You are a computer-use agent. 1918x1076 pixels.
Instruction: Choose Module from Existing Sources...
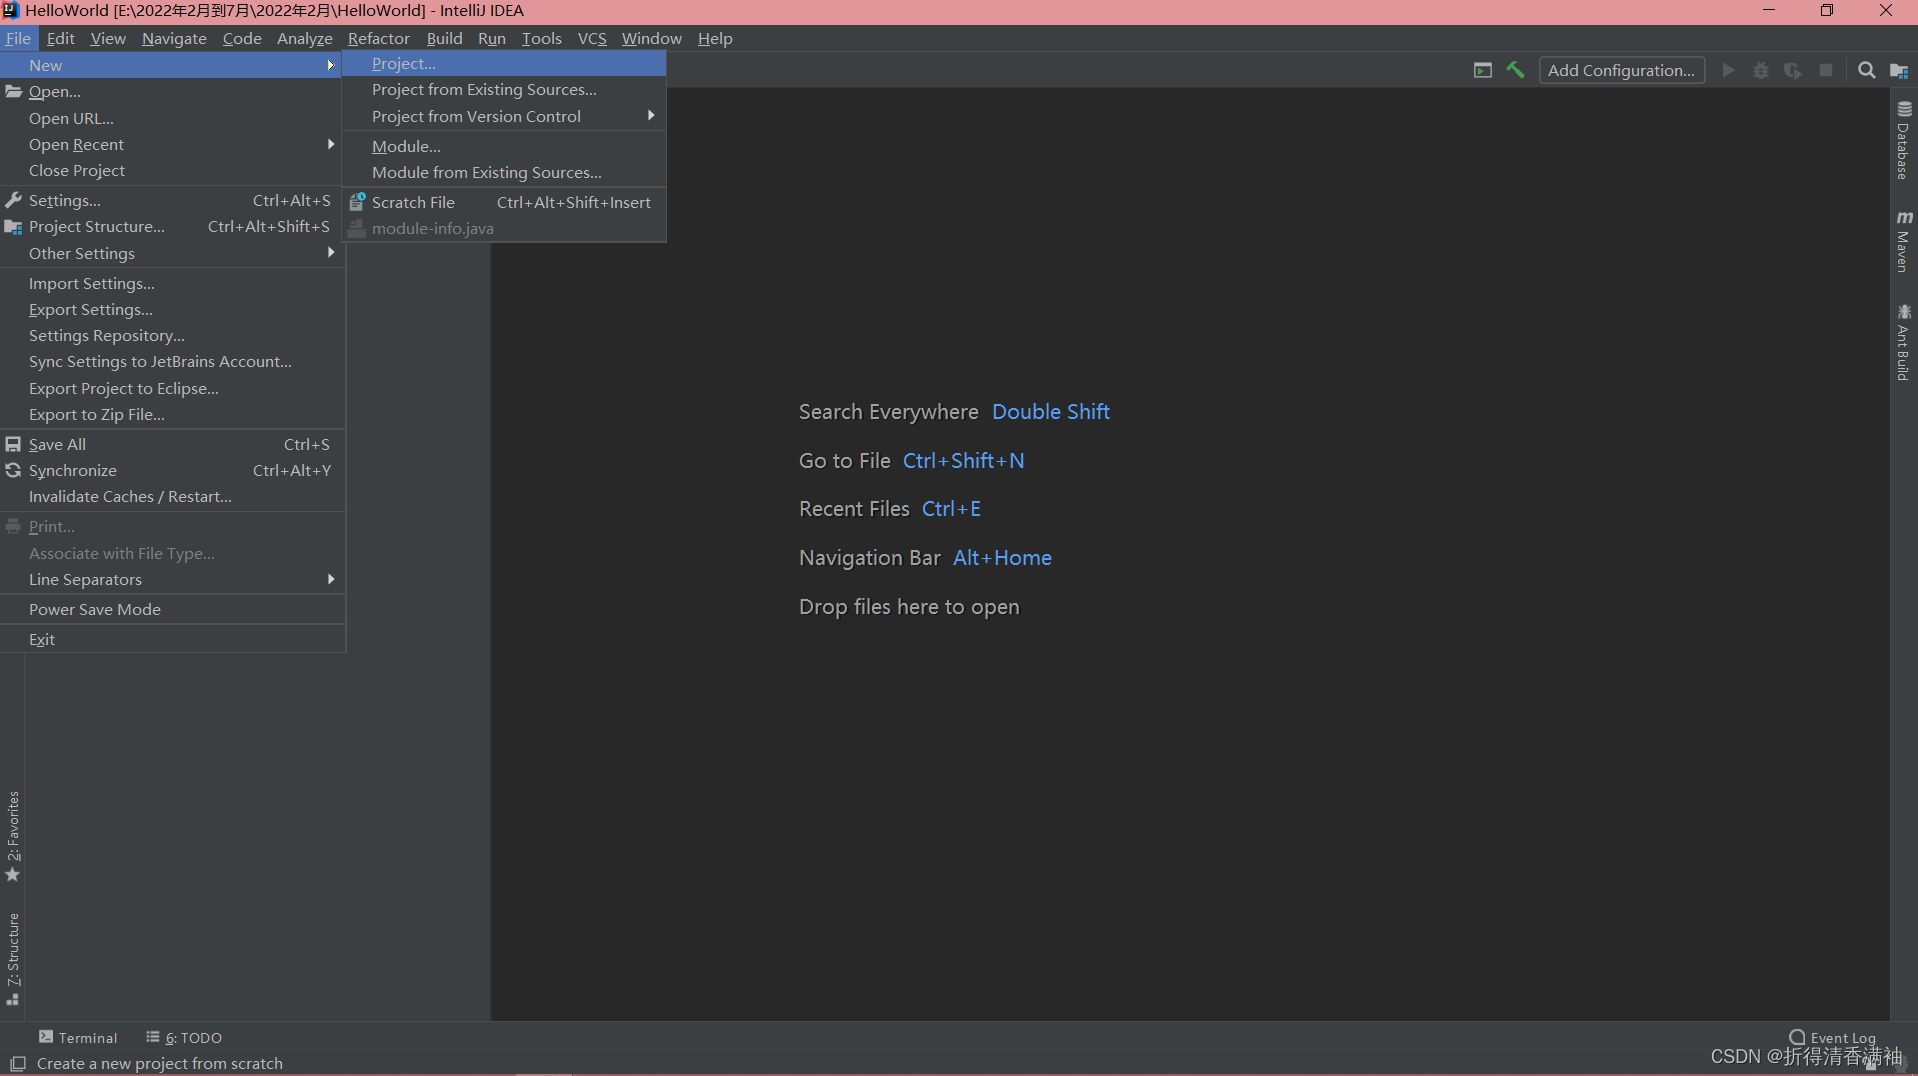coord(504,172)
